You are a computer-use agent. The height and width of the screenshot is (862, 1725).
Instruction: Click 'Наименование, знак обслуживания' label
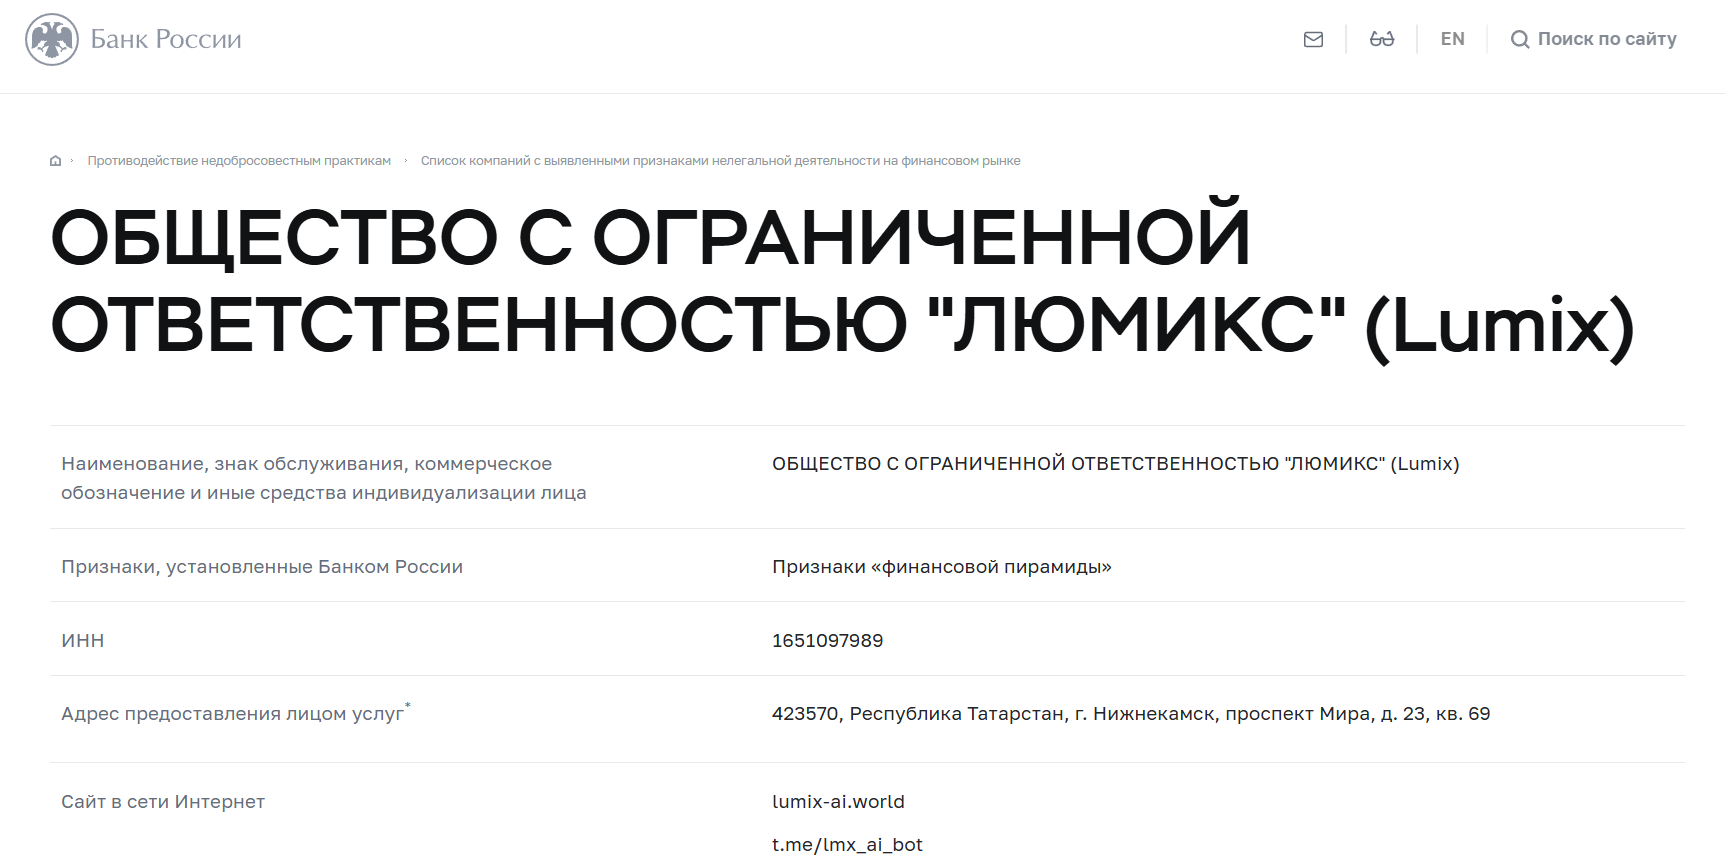click(x=324, y=478)
